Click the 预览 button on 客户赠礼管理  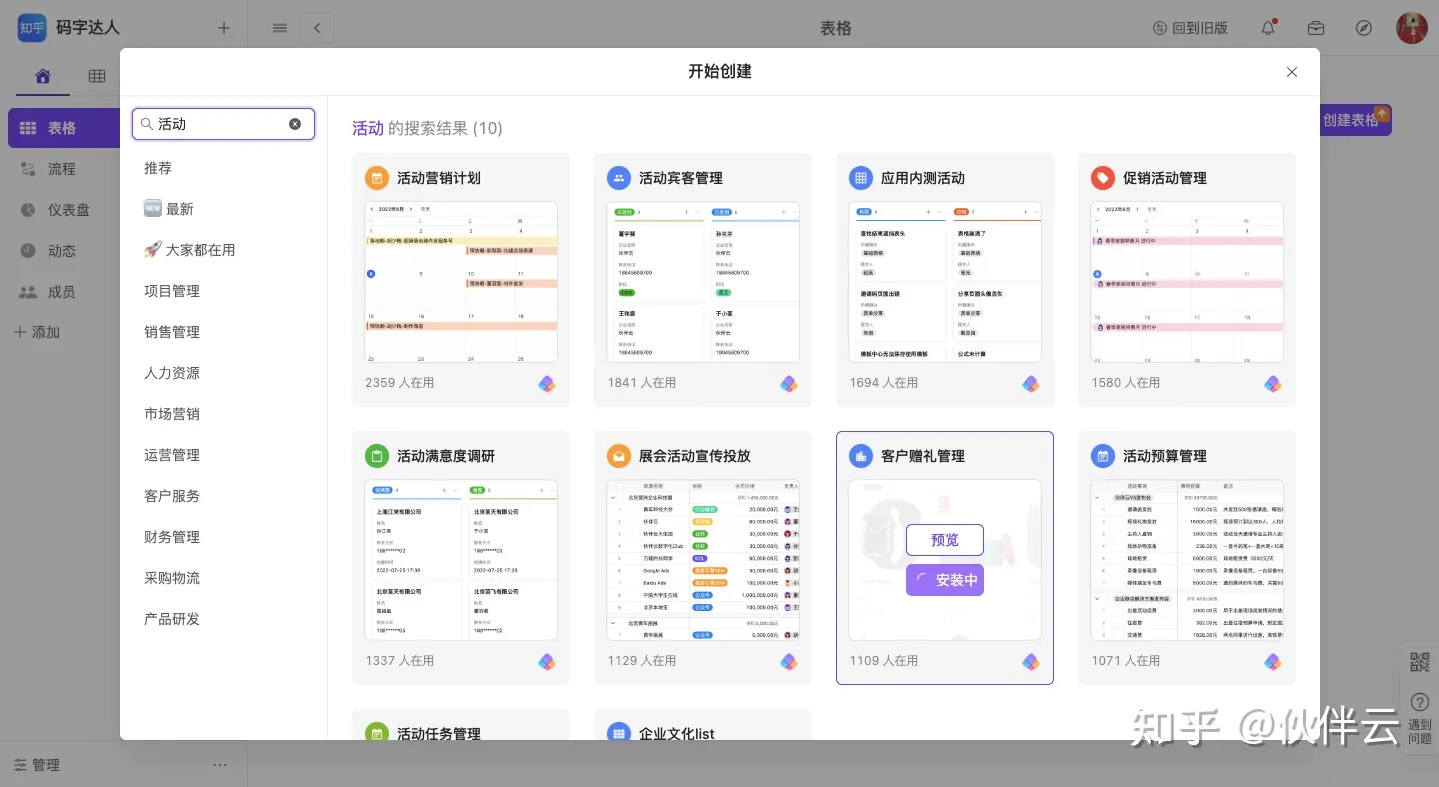(x=944, y=540)
